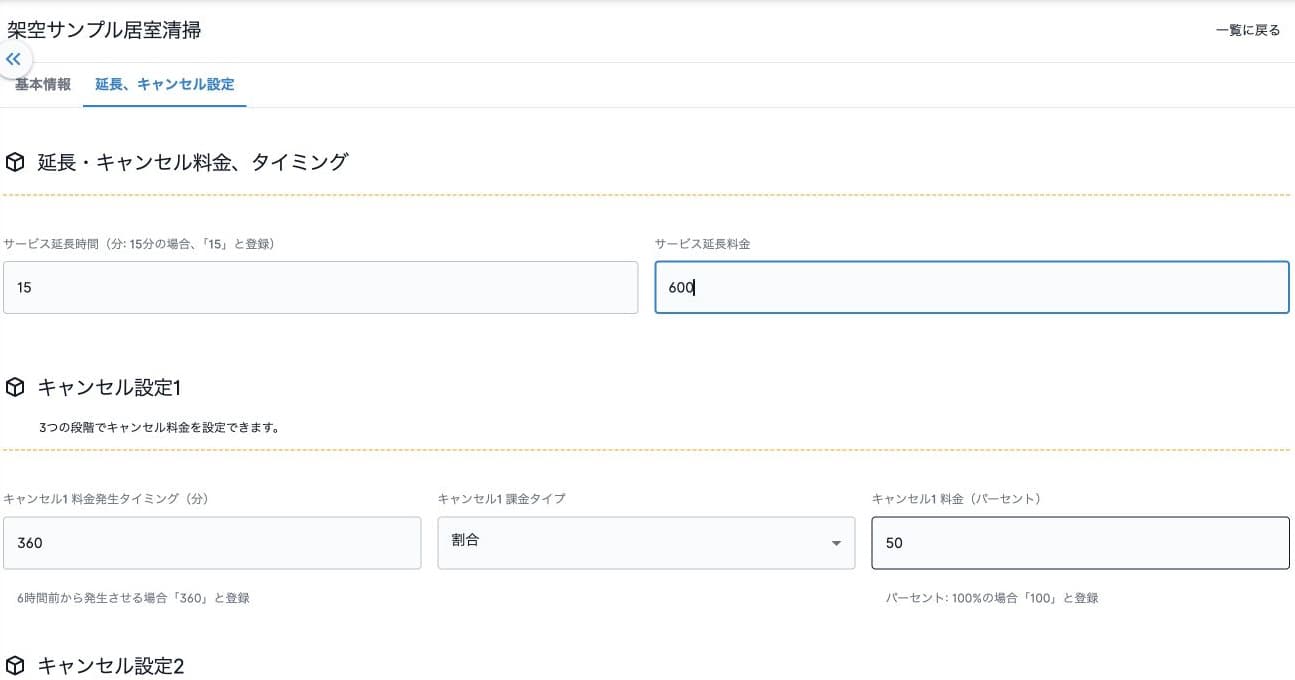This screenshot has width=1295, height=680.
Task: Edit キャンセル1 料金（パーセント） field
Action: (1080, 543)
